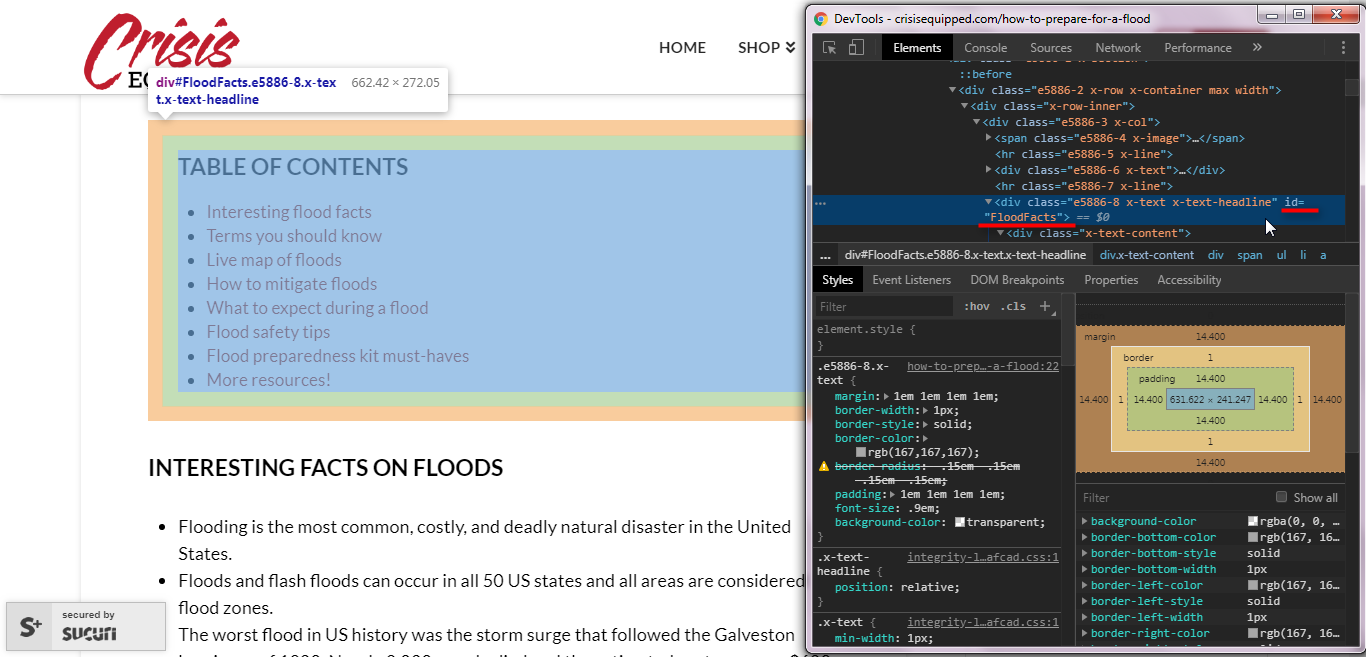Viewport: 1366px width, 657px height.
Task: Show more DevTools tabs chevron
Action: pos(1257,47)
